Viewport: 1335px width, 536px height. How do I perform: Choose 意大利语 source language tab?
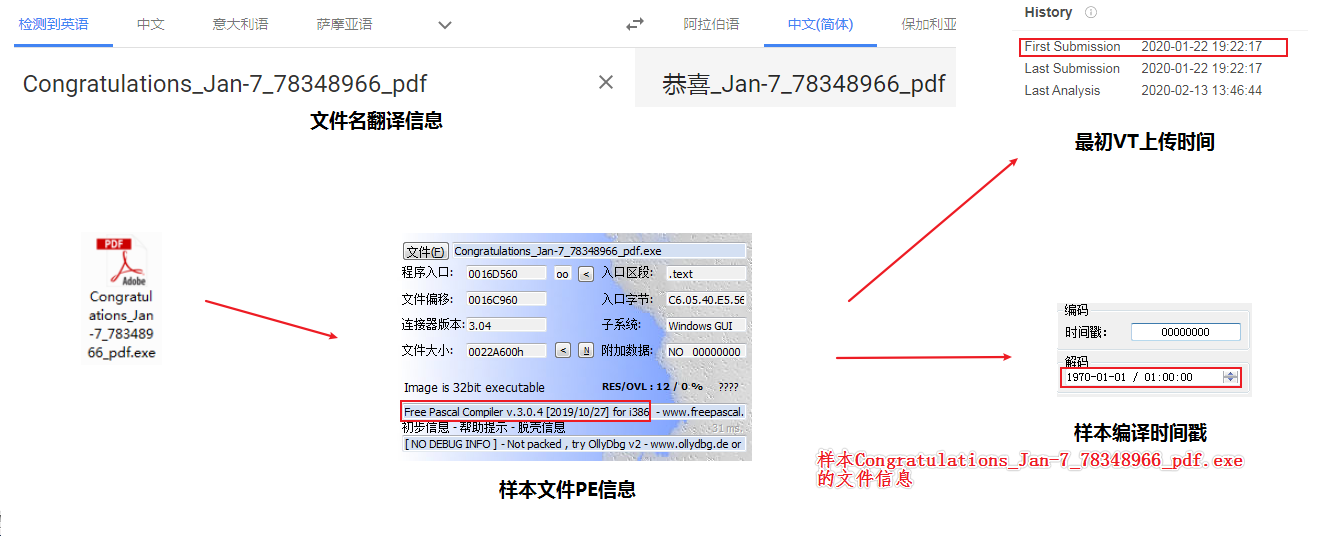pyautogui.click(x=241, y=24)
